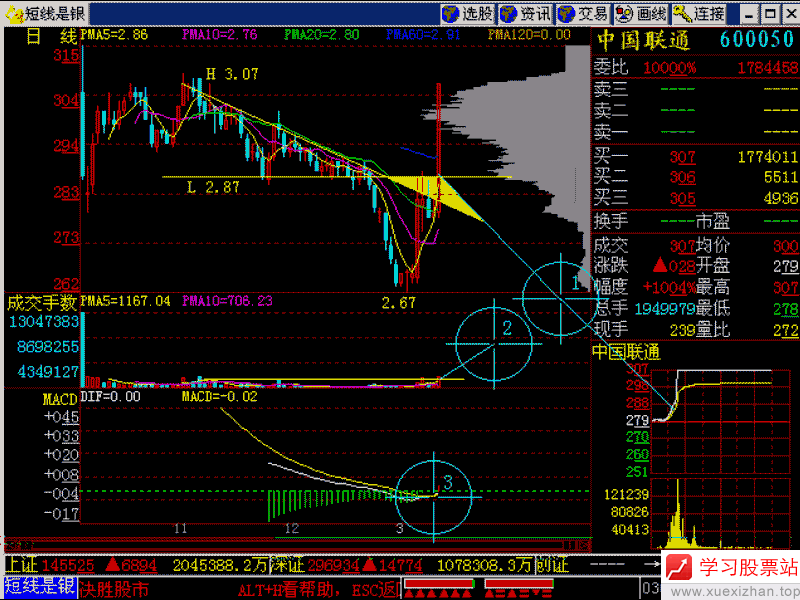Click the 2.67 low price label
This screenshot has height=600, width=800.
[x=398, y=303]
